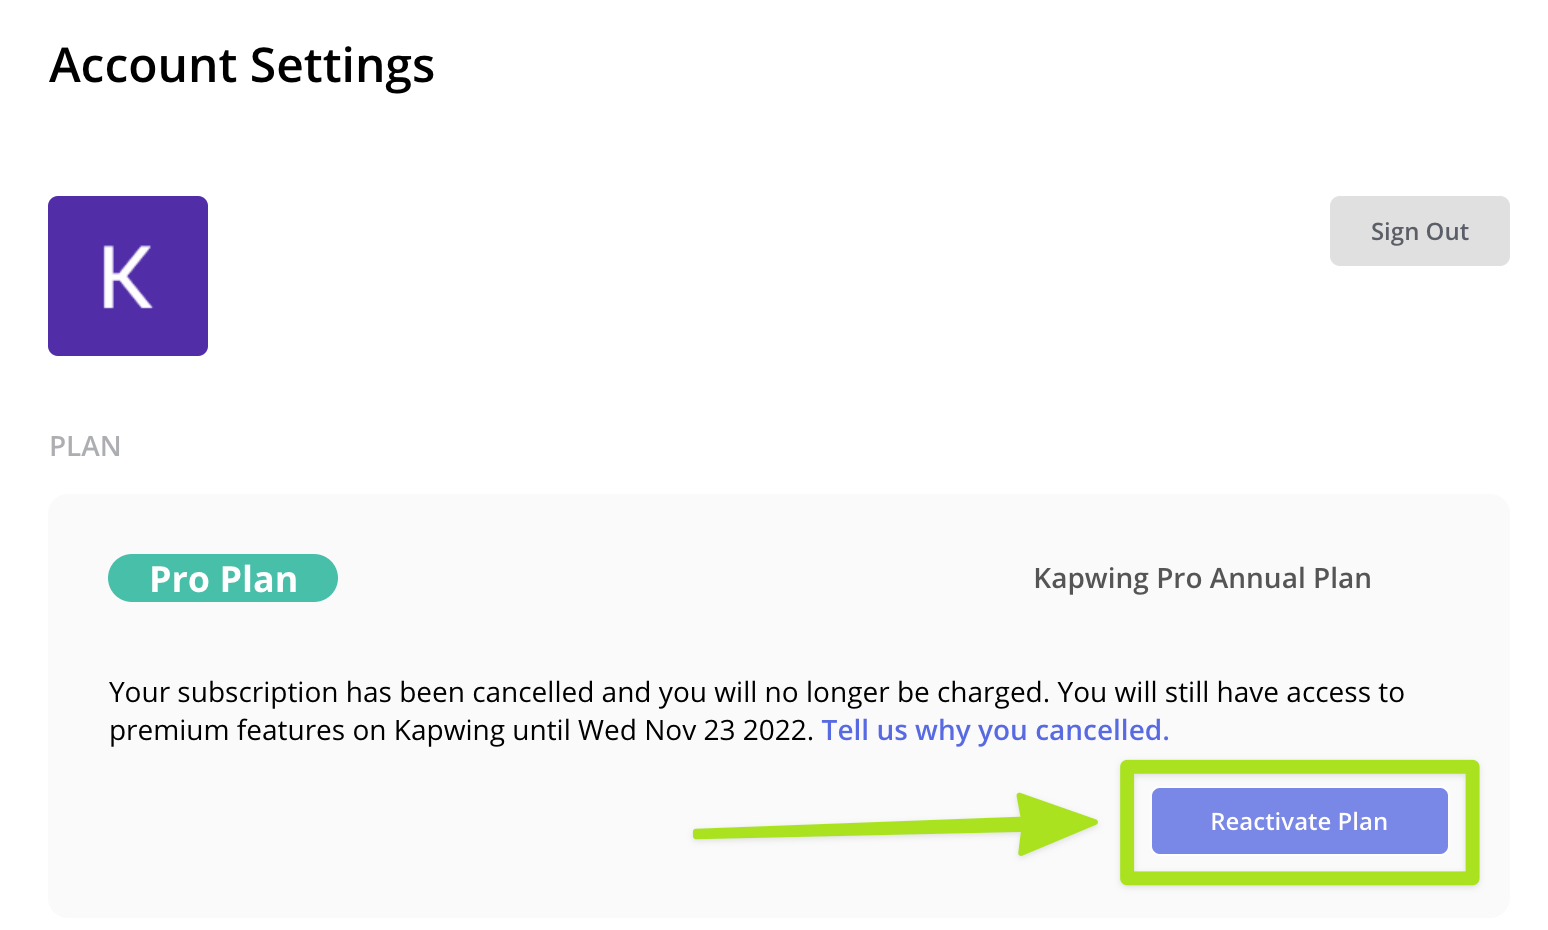Click the Account Settings heading

point(241,66)
